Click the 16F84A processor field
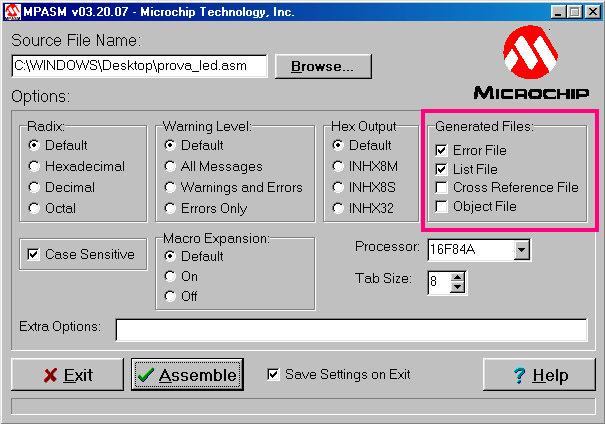The width and height of the screenshot is (605, 424). [x=471, y=250]
